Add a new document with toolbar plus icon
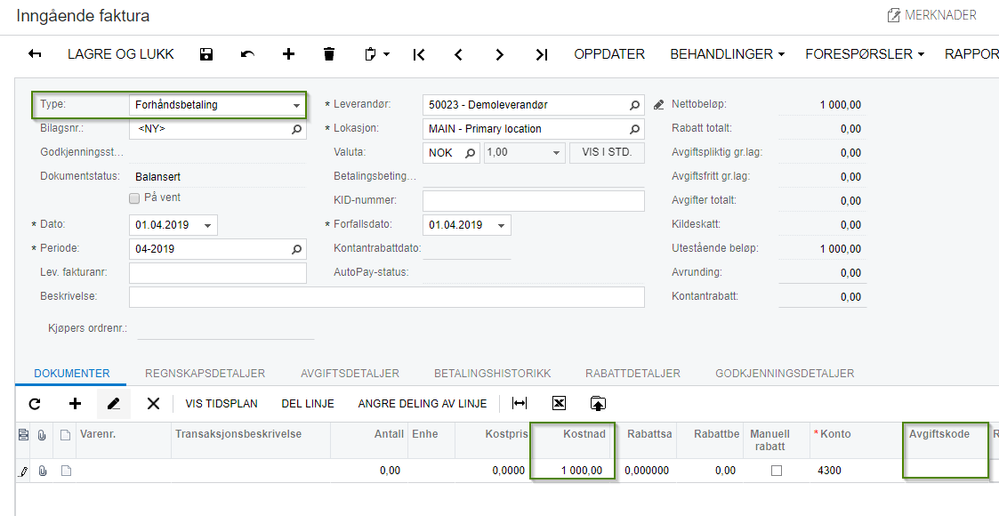The height and width of the screenshot is (516, 999). click(289, 54)
